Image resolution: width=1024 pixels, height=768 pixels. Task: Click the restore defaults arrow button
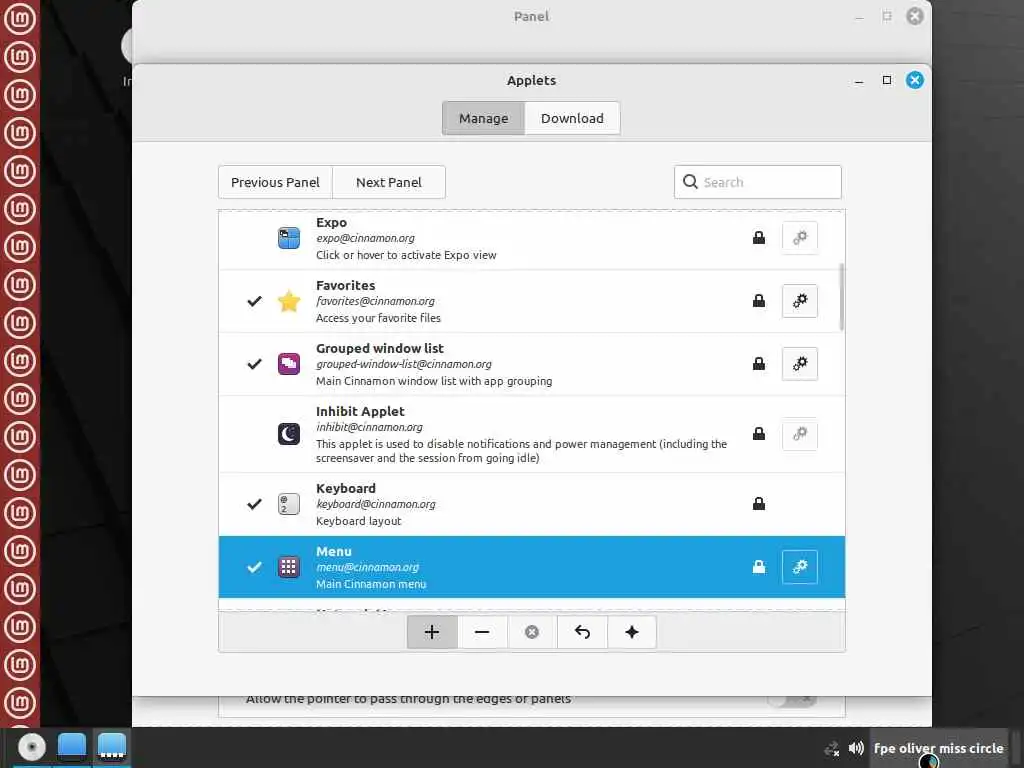pos(582,632)
